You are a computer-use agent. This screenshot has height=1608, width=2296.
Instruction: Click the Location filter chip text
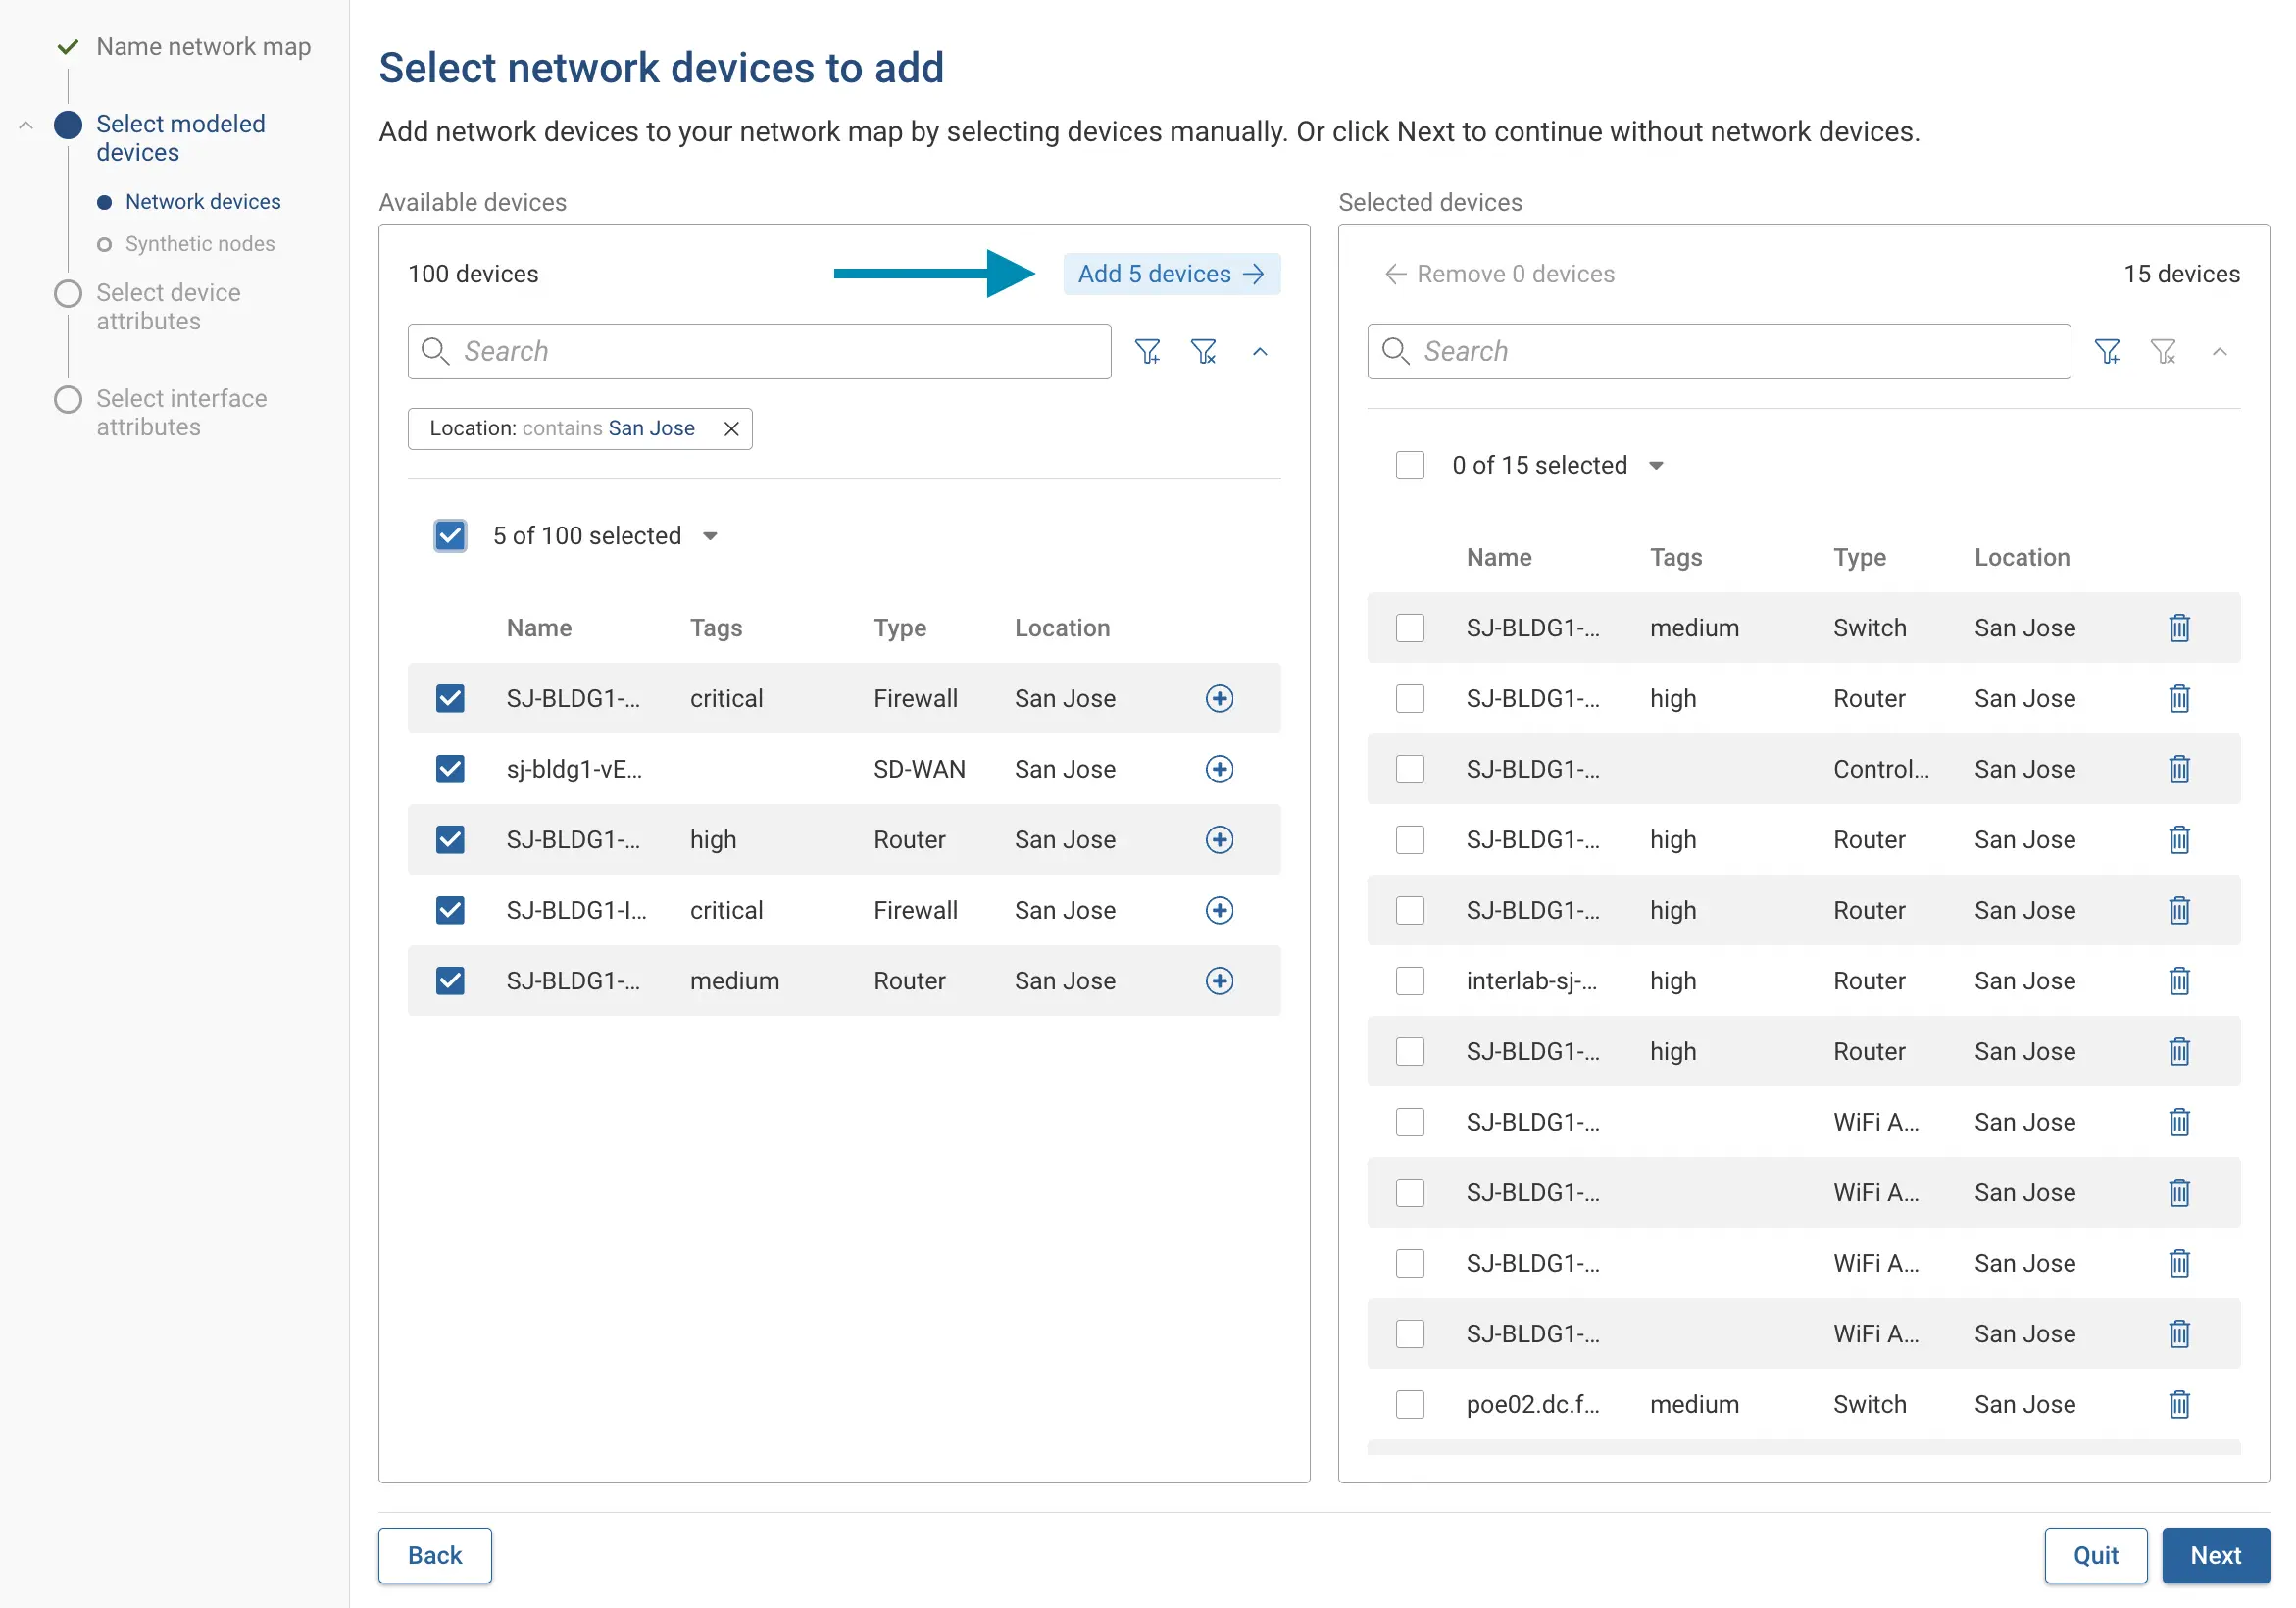pos(562,429)
